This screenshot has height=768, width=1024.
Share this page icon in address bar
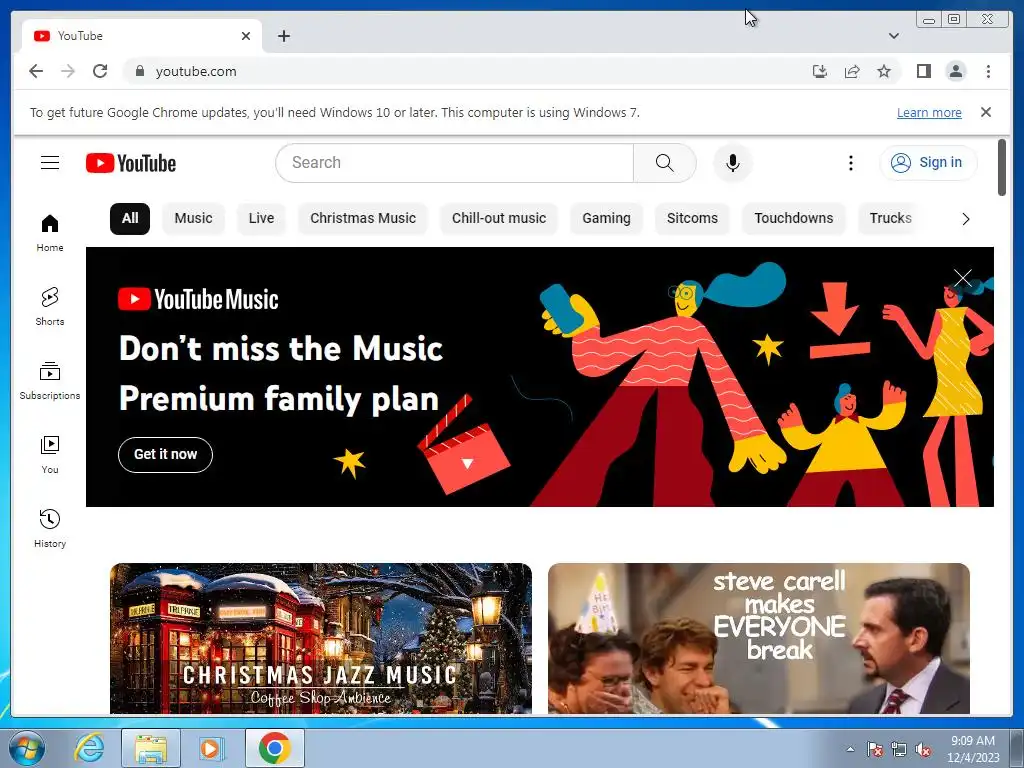pos(852,71)
